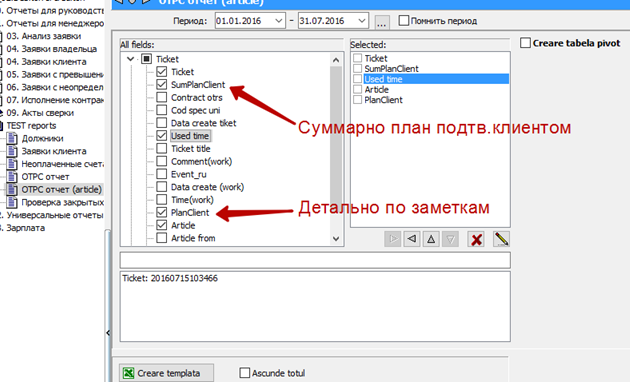Select 03. Анализ заявки in the report tree
630x383 pixels.
[43, 36]
